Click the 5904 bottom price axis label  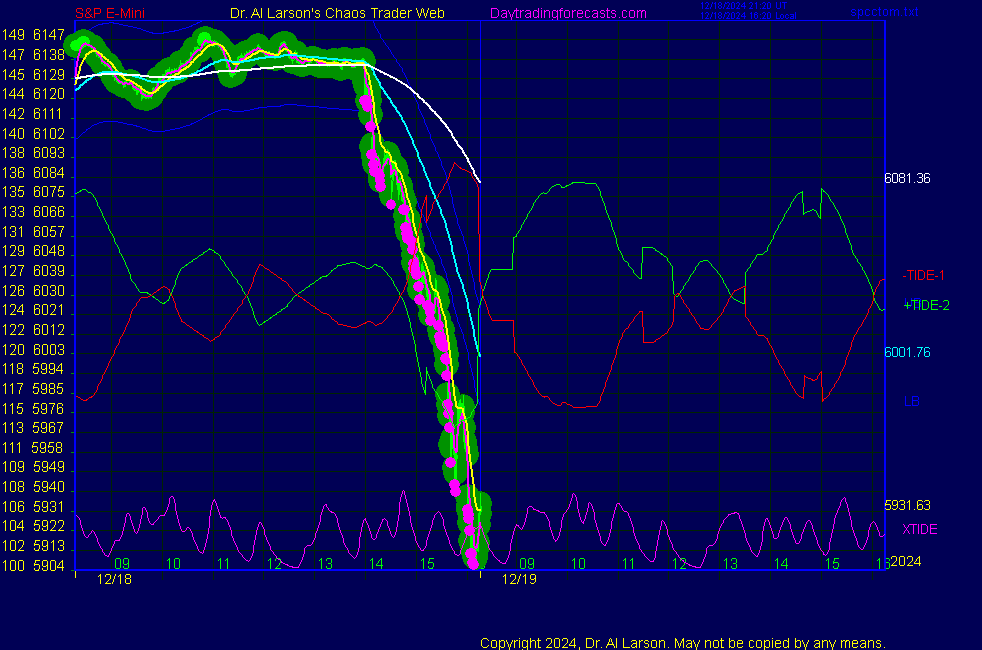48,566
